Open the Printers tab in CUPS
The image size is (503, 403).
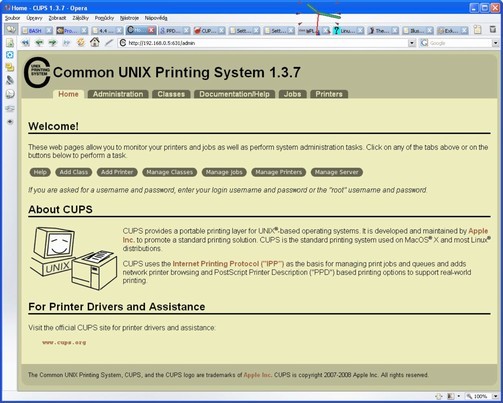coord(329,94)
